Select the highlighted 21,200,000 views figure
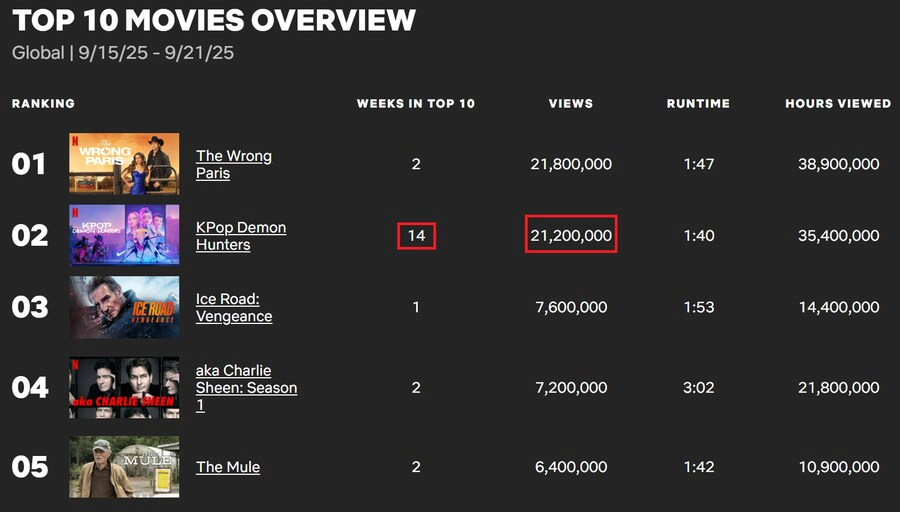This screenshot has height=512, width=900. 571,236
